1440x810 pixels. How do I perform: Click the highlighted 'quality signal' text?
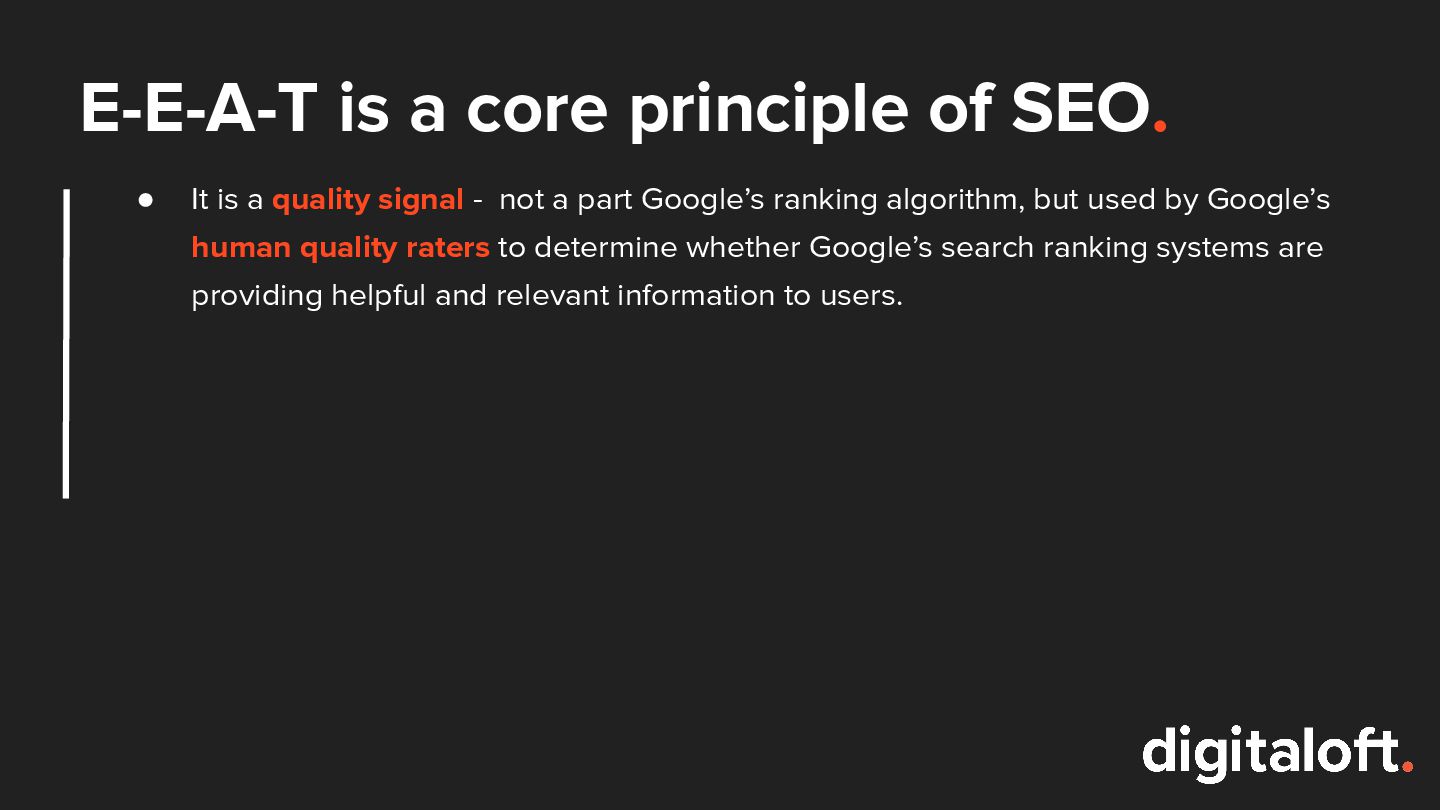click(367, 200)
